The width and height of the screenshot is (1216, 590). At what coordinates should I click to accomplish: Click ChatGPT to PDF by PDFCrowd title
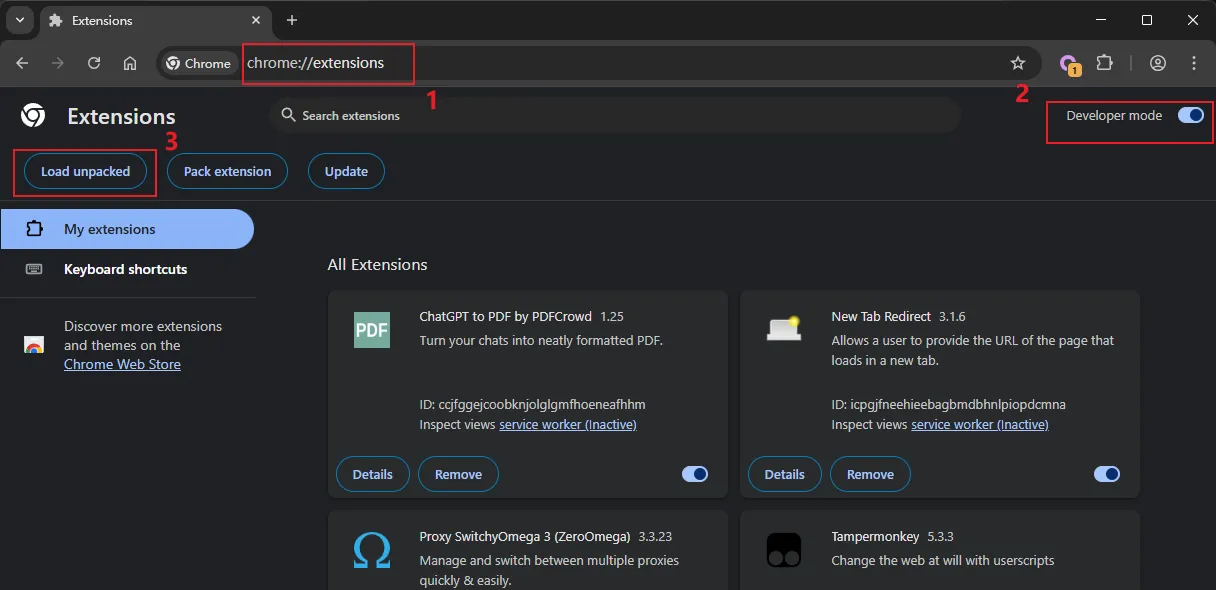coord(507,316)
